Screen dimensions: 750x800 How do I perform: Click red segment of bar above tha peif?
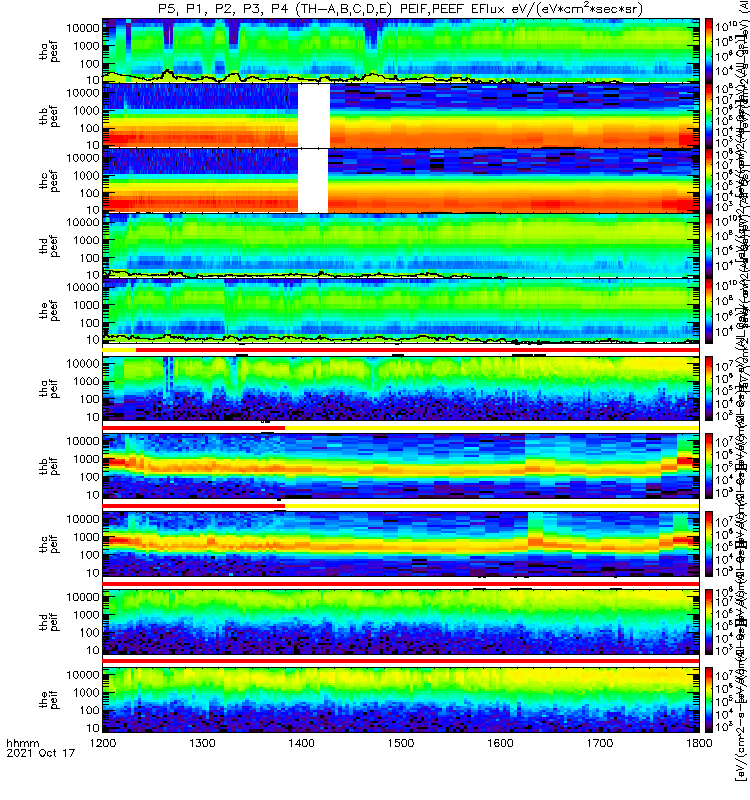(x=417, y=350)
